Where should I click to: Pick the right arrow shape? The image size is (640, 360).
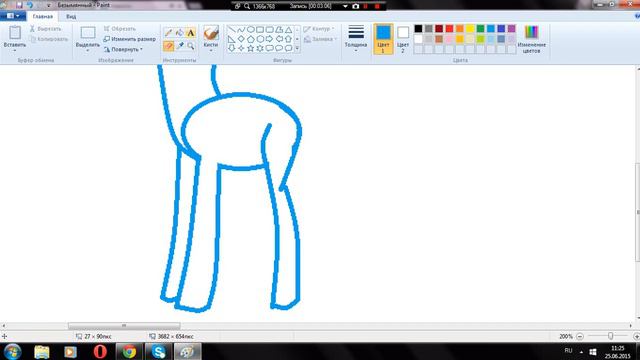coord(269,39)
